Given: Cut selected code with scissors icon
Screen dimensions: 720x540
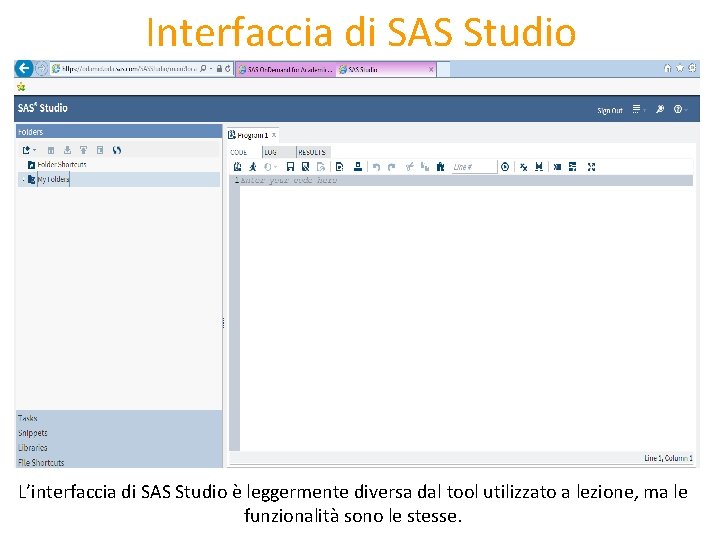Looking at the screenshot, I should click(410, 167).
